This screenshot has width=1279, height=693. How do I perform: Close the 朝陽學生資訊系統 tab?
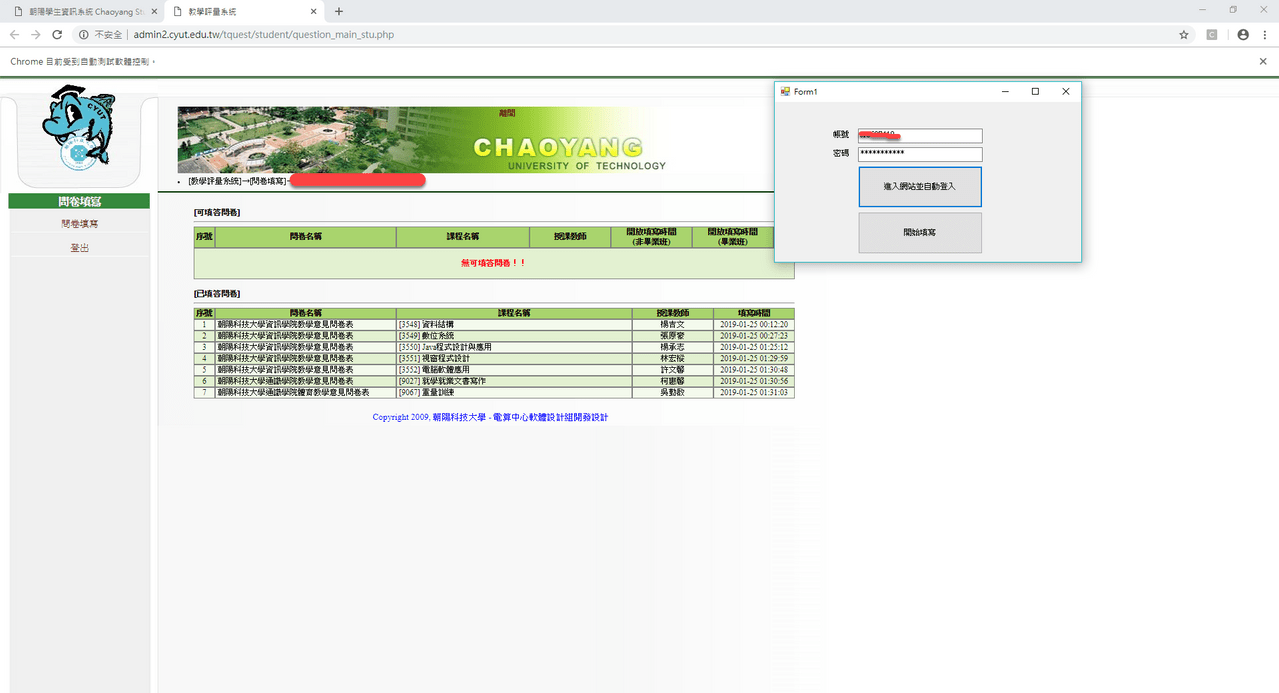point(154,11)
